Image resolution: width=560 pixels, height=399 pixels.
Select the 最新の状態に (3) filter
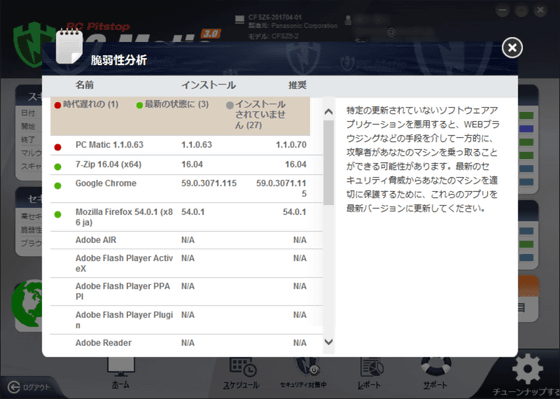(172, 105)
